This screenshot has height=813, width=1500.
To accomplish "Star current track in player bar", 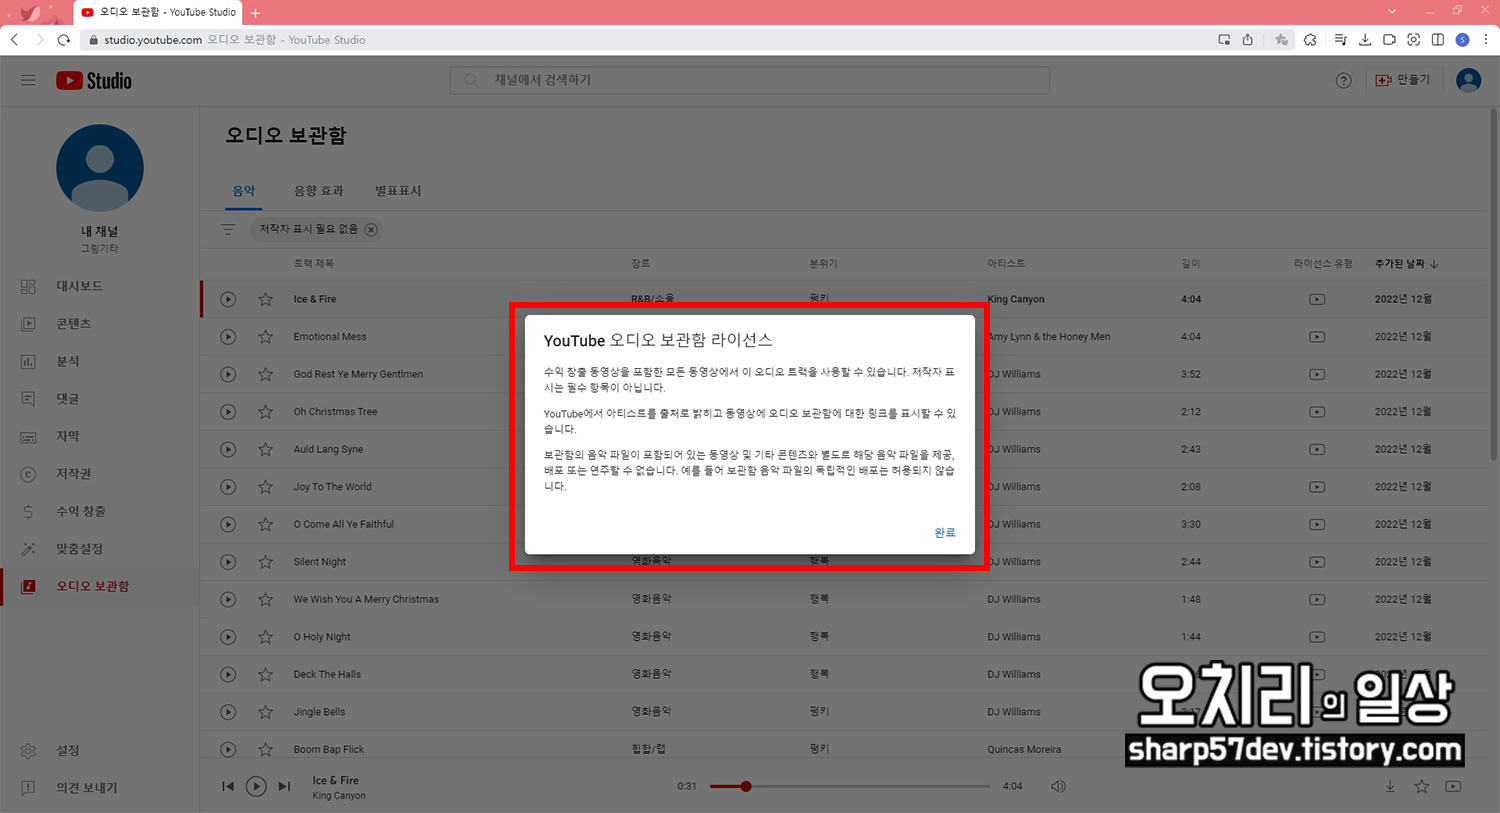I will [x=1422, y=787].
